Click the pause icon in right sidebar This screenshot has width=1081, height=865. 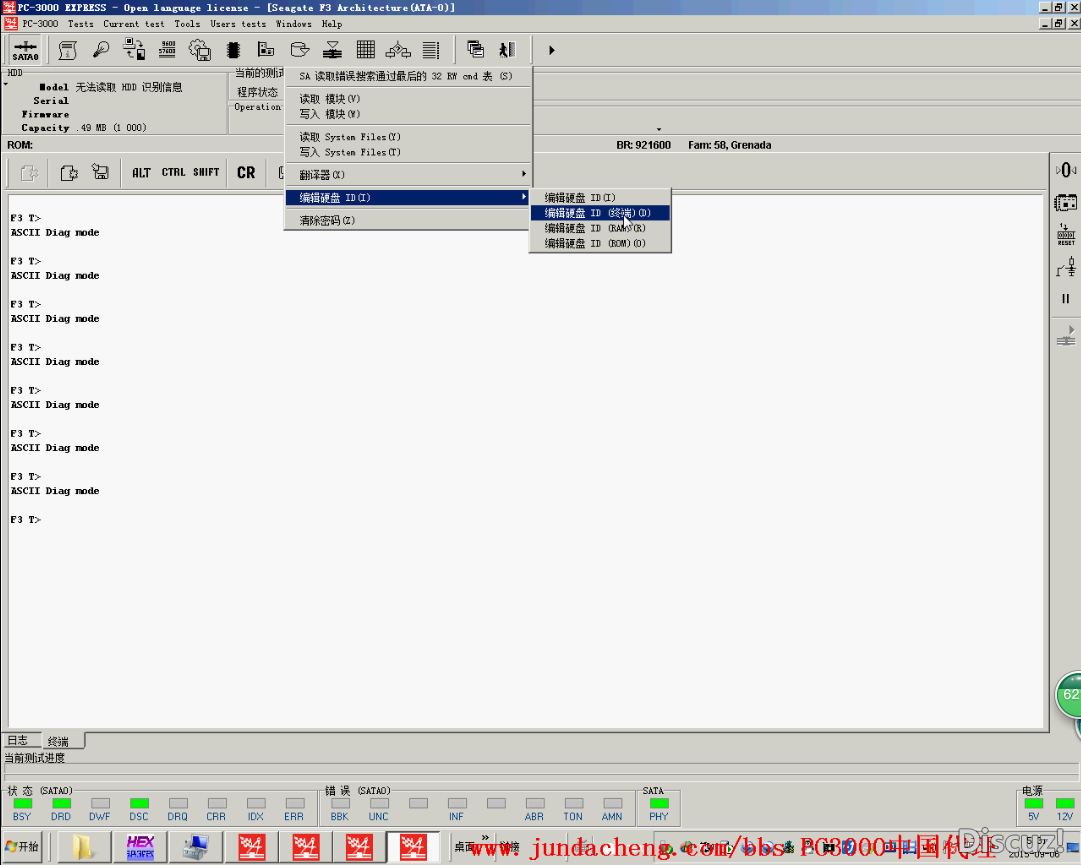pos(1066,299)
